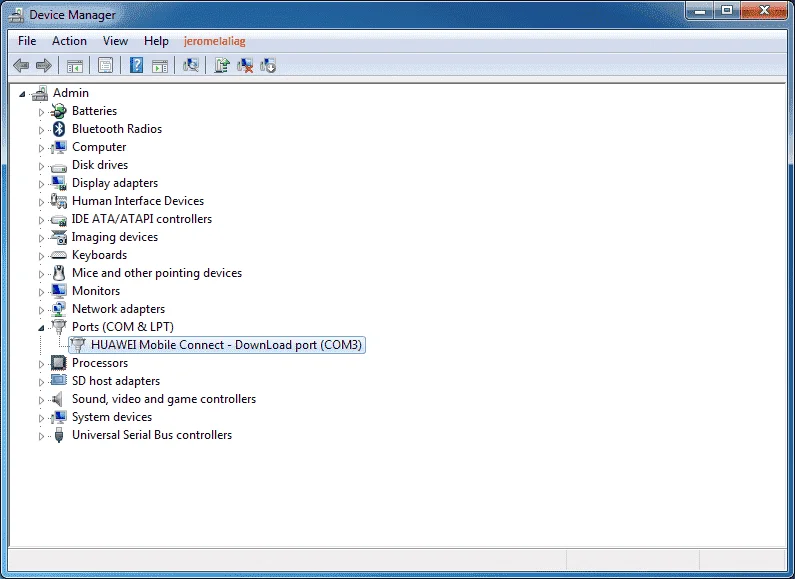Collapse the Ports (COM & LPT) node arrow
The image size is (795, 579).
[41, 328]
